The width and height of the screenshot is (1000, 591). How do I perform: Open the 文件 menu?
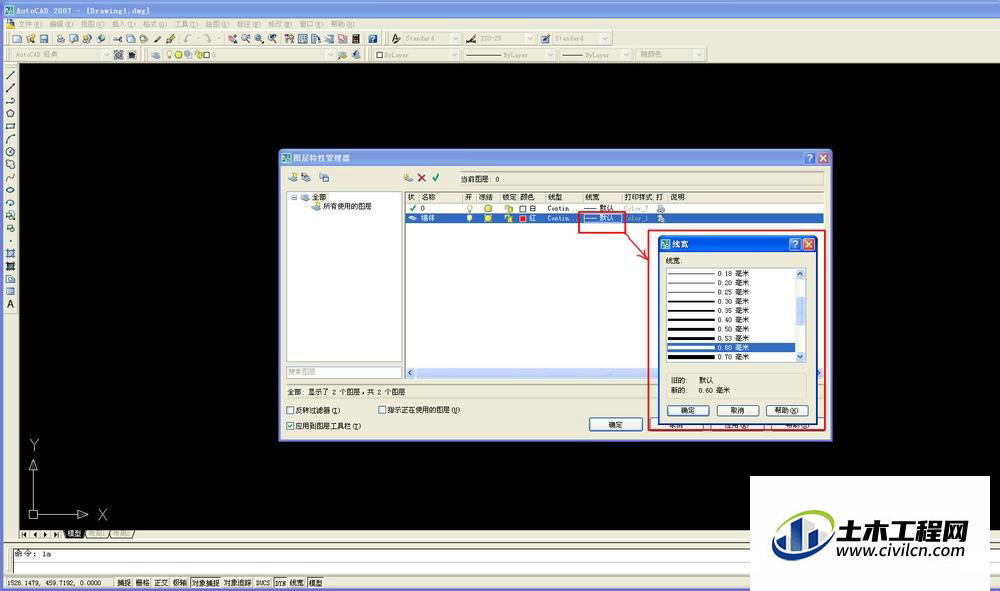coord(29,24)
